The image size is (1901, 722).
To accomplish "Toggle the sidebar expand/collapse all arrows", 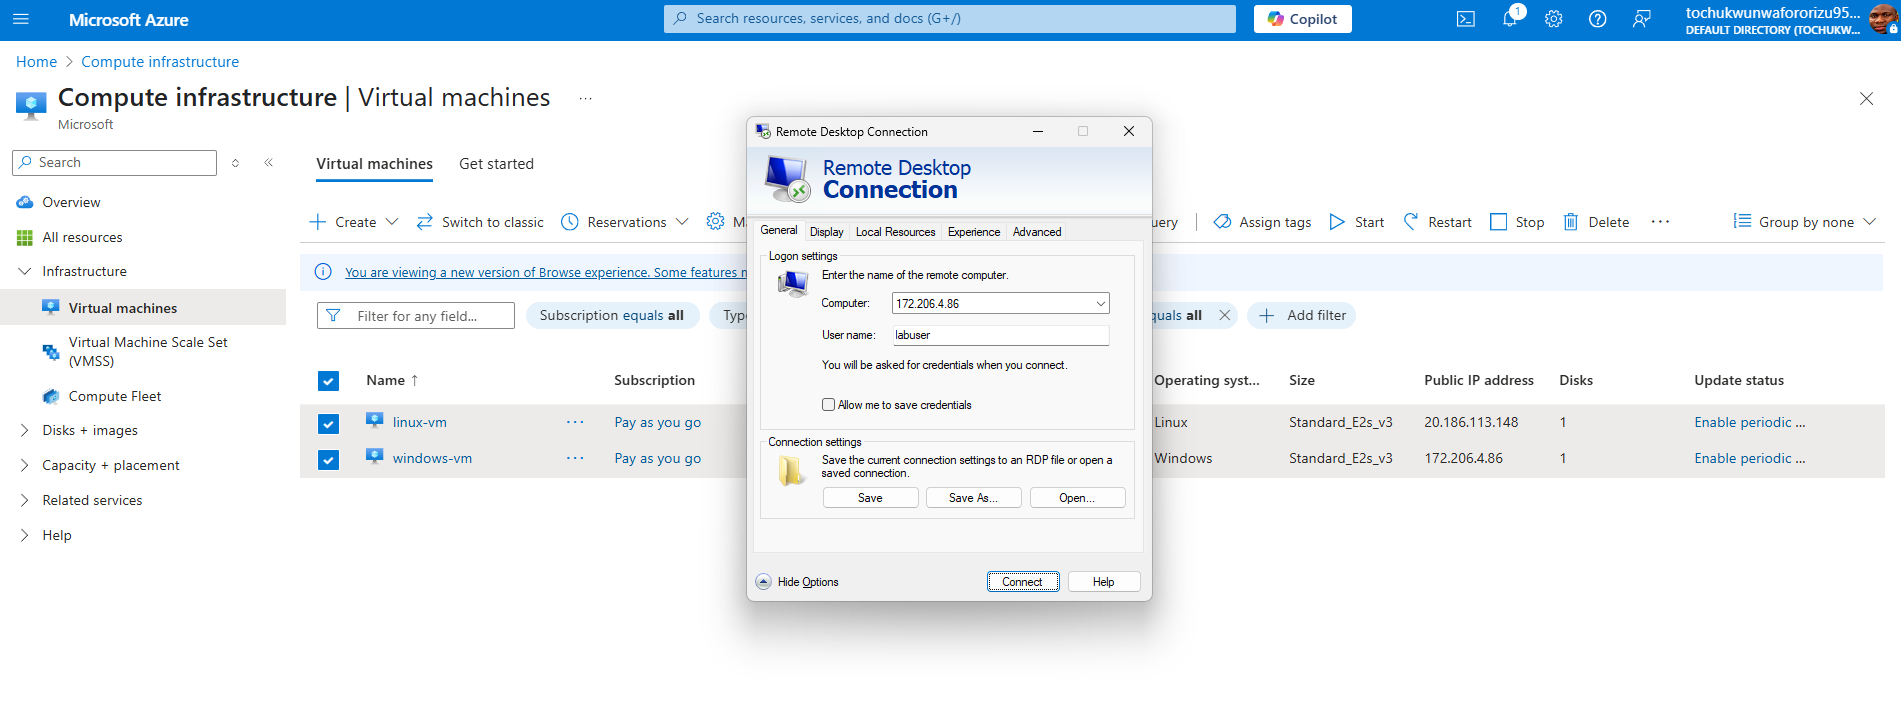I will coord(235,163).
